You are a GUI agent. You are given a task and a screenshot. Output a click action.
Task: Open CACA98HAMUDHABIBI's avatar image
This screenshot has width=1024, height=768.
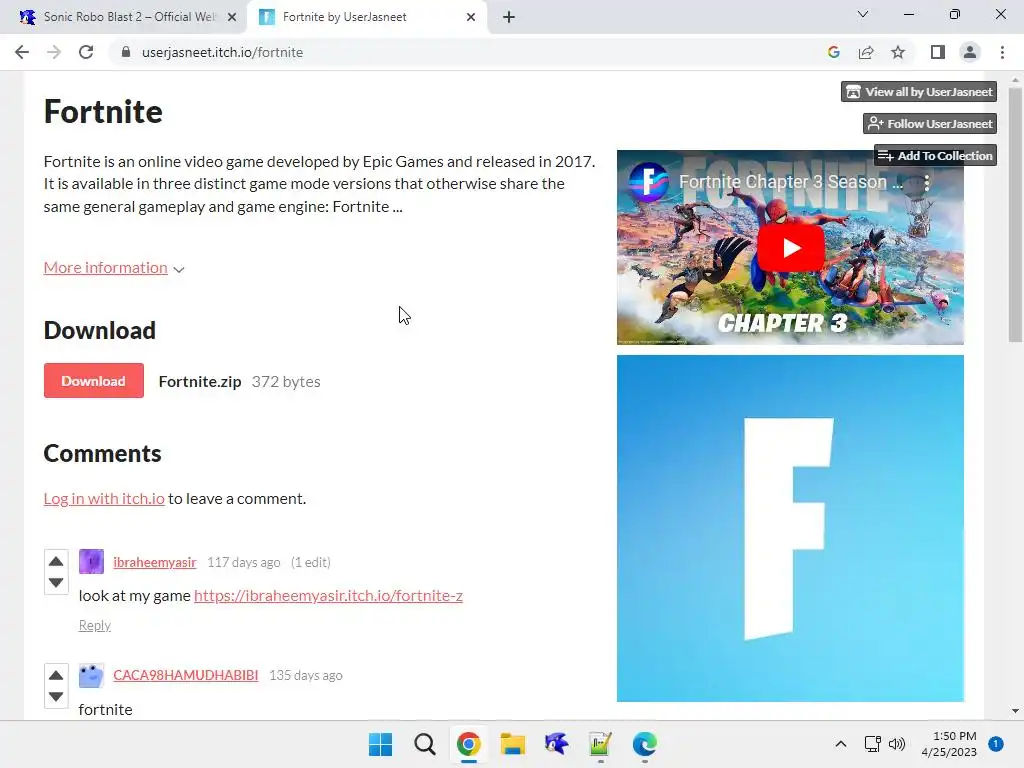(91, 675)
